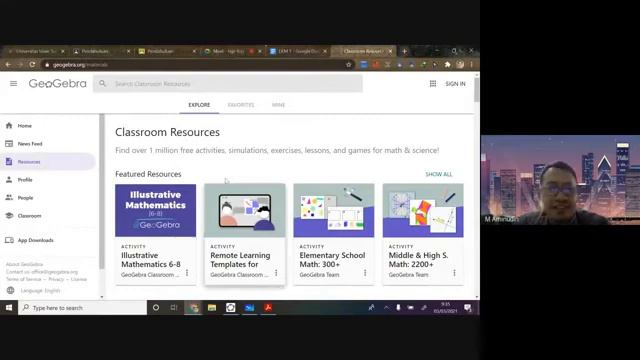Click the Terms of Service link
The image size is (640, 360).
tap(23, 279)
